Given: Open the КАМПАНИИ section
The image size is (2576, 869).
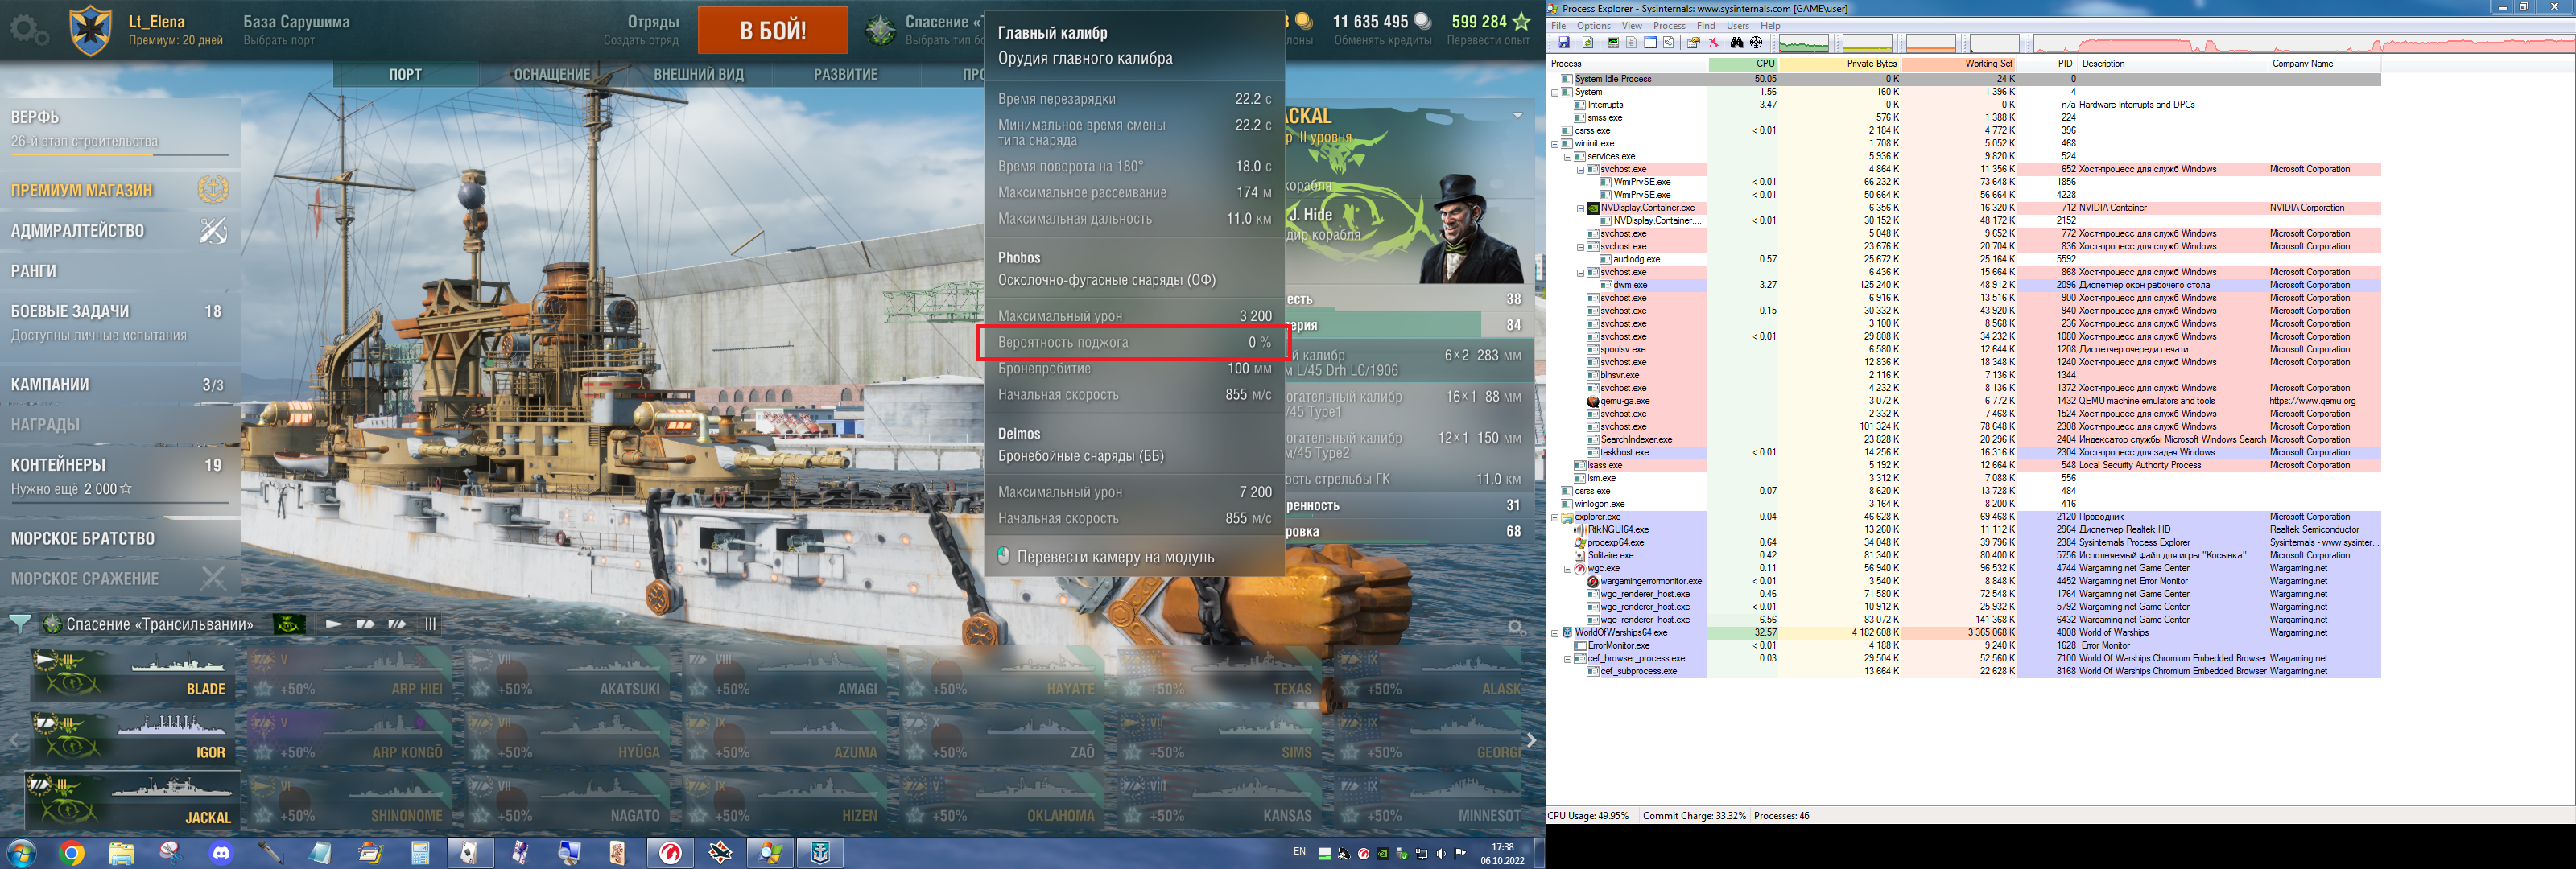Looking at the screenshot, I should point(120,384).
